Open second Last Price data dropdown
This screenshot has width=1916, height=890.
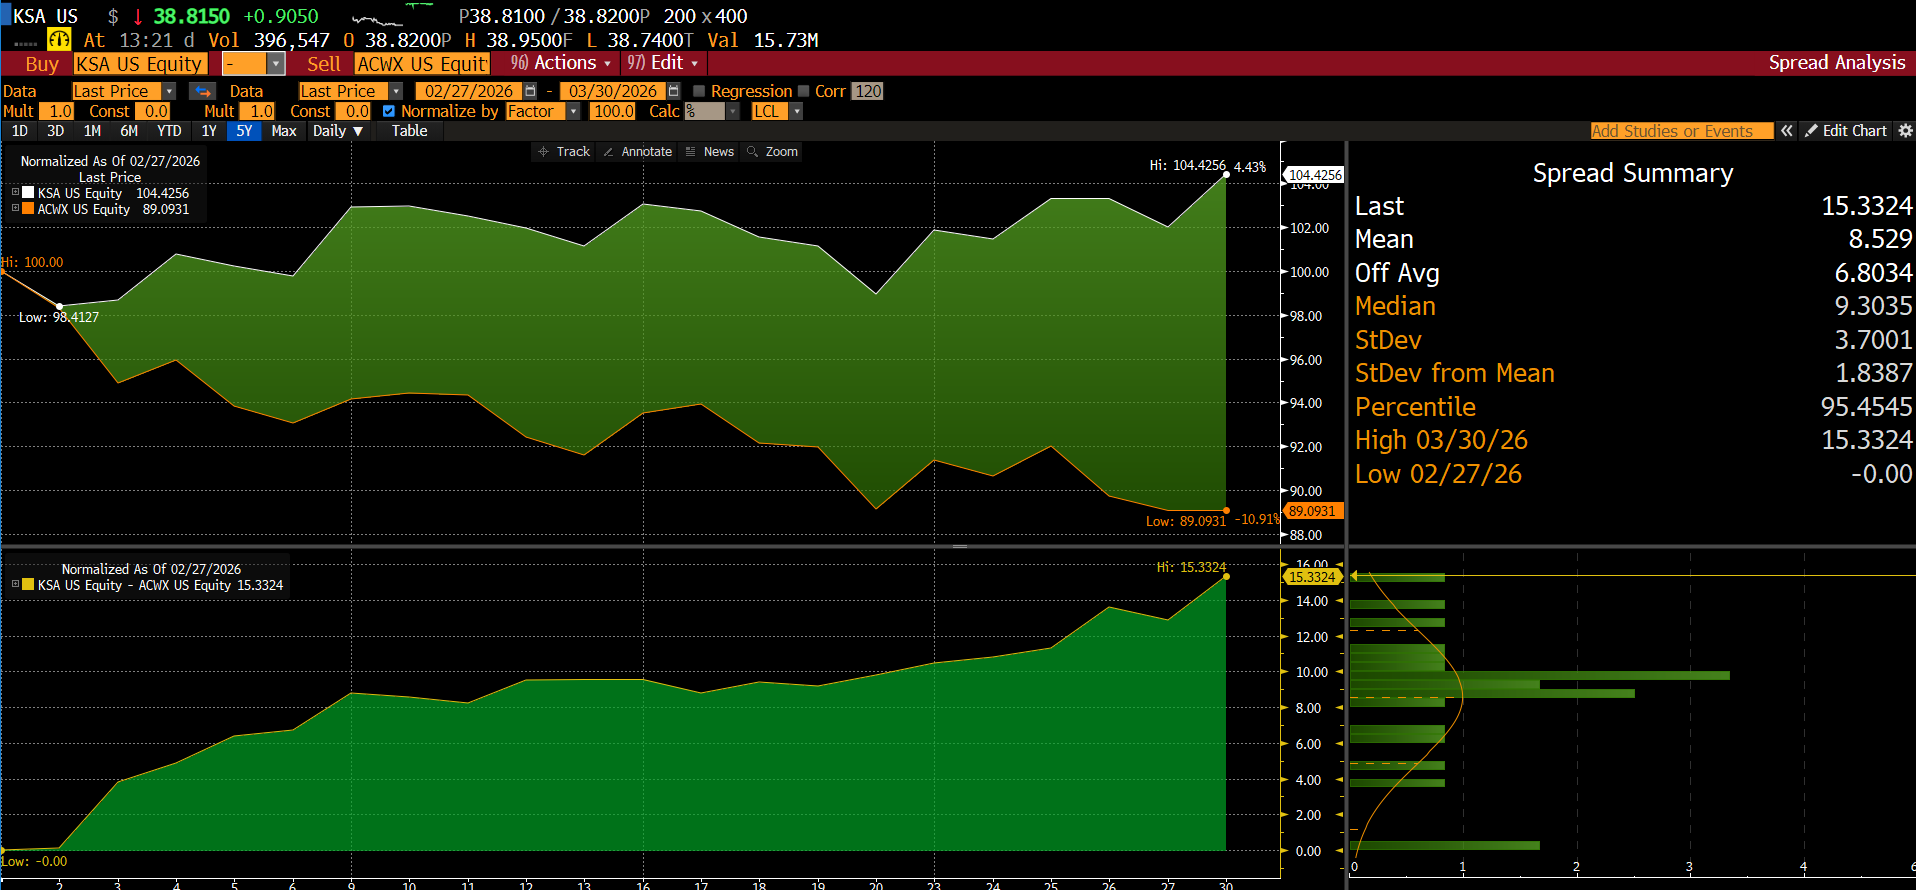(396, 91)
